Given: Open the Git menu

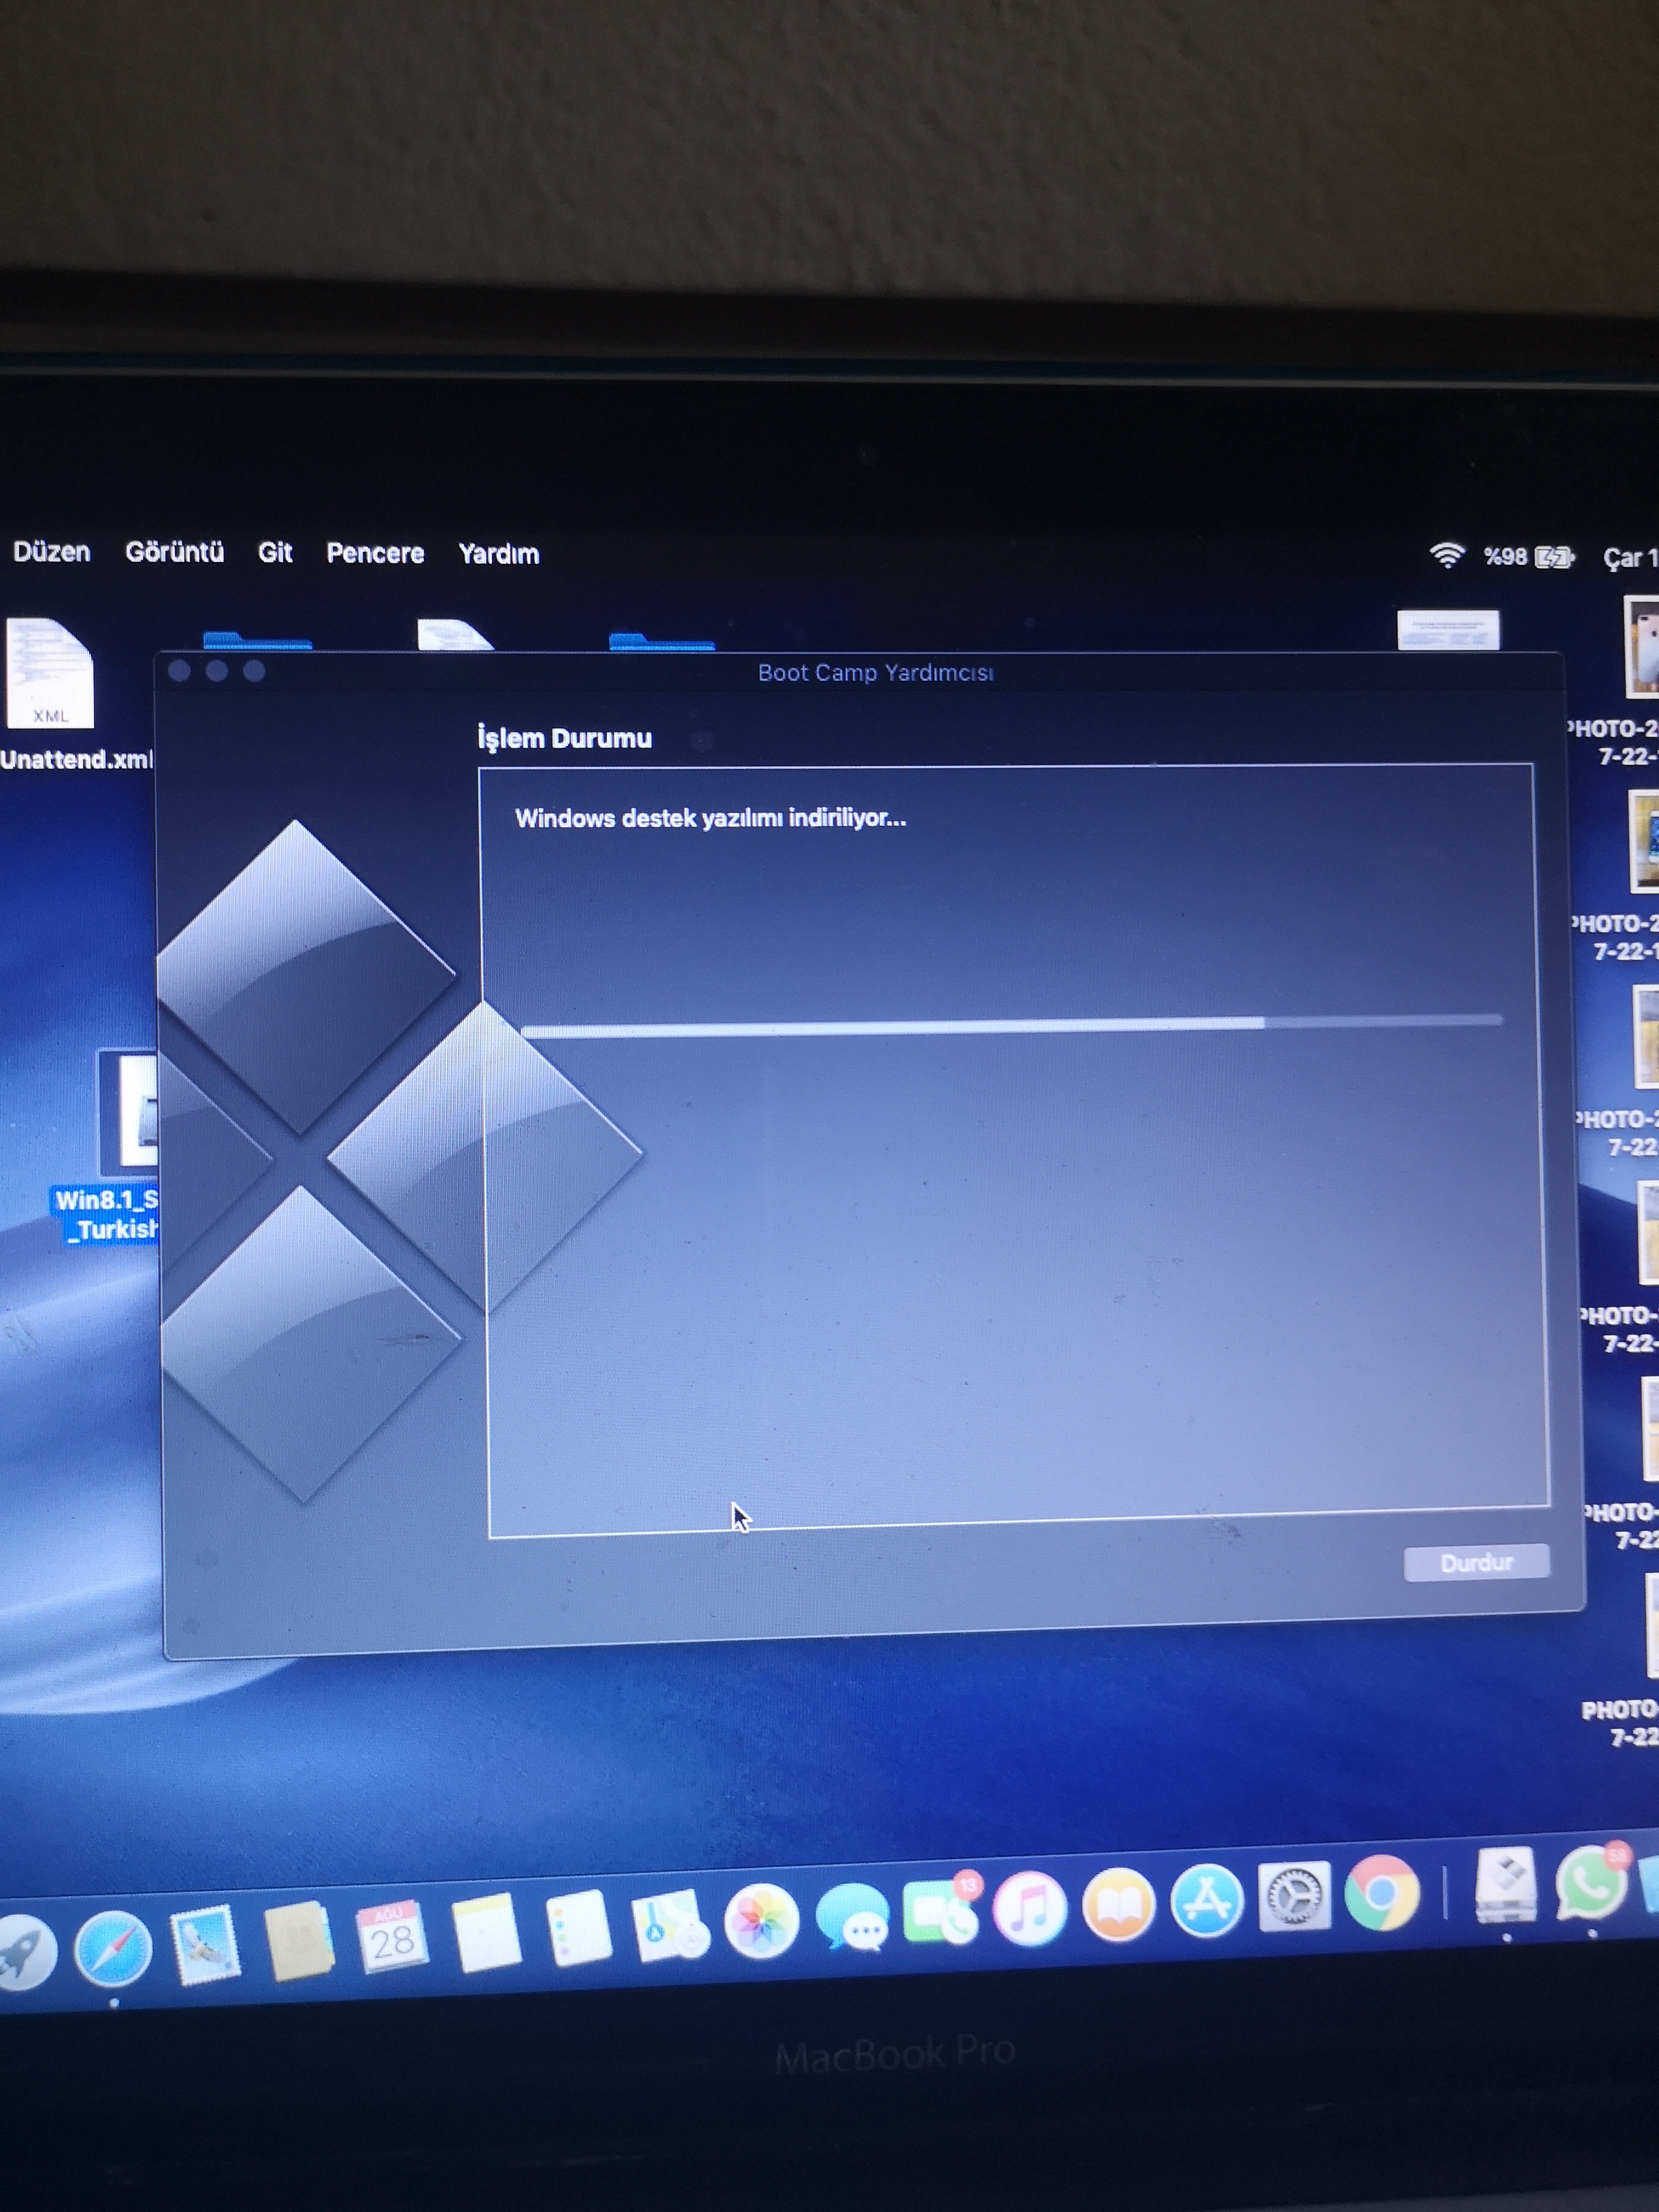Looking at the screenshot, I should 274,552.
